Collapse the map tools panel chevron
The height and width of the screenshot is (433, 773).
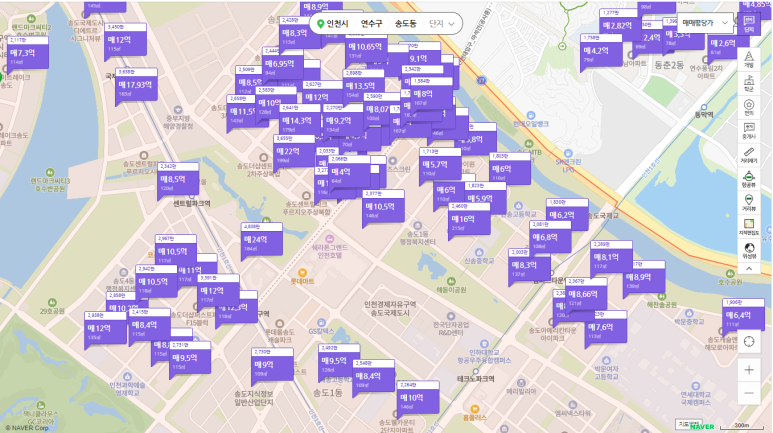[x=749, y=269]
